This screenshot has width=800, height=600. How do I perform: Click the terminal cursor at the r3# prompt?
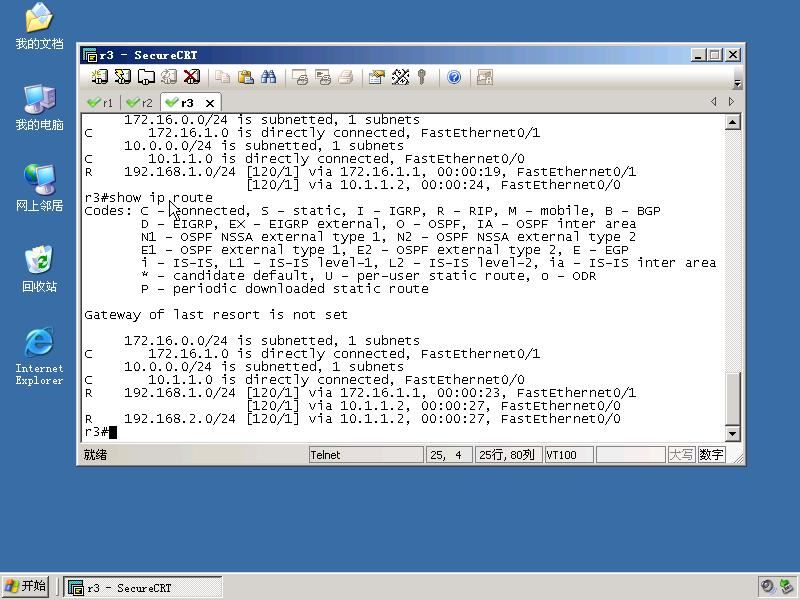[x=113, y=432]
